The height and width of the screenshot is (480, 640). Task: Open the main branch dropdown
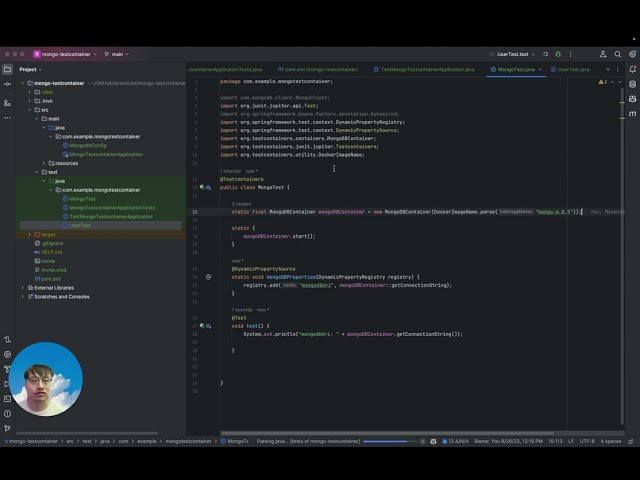pyautogui.click(x=116, y=54)
